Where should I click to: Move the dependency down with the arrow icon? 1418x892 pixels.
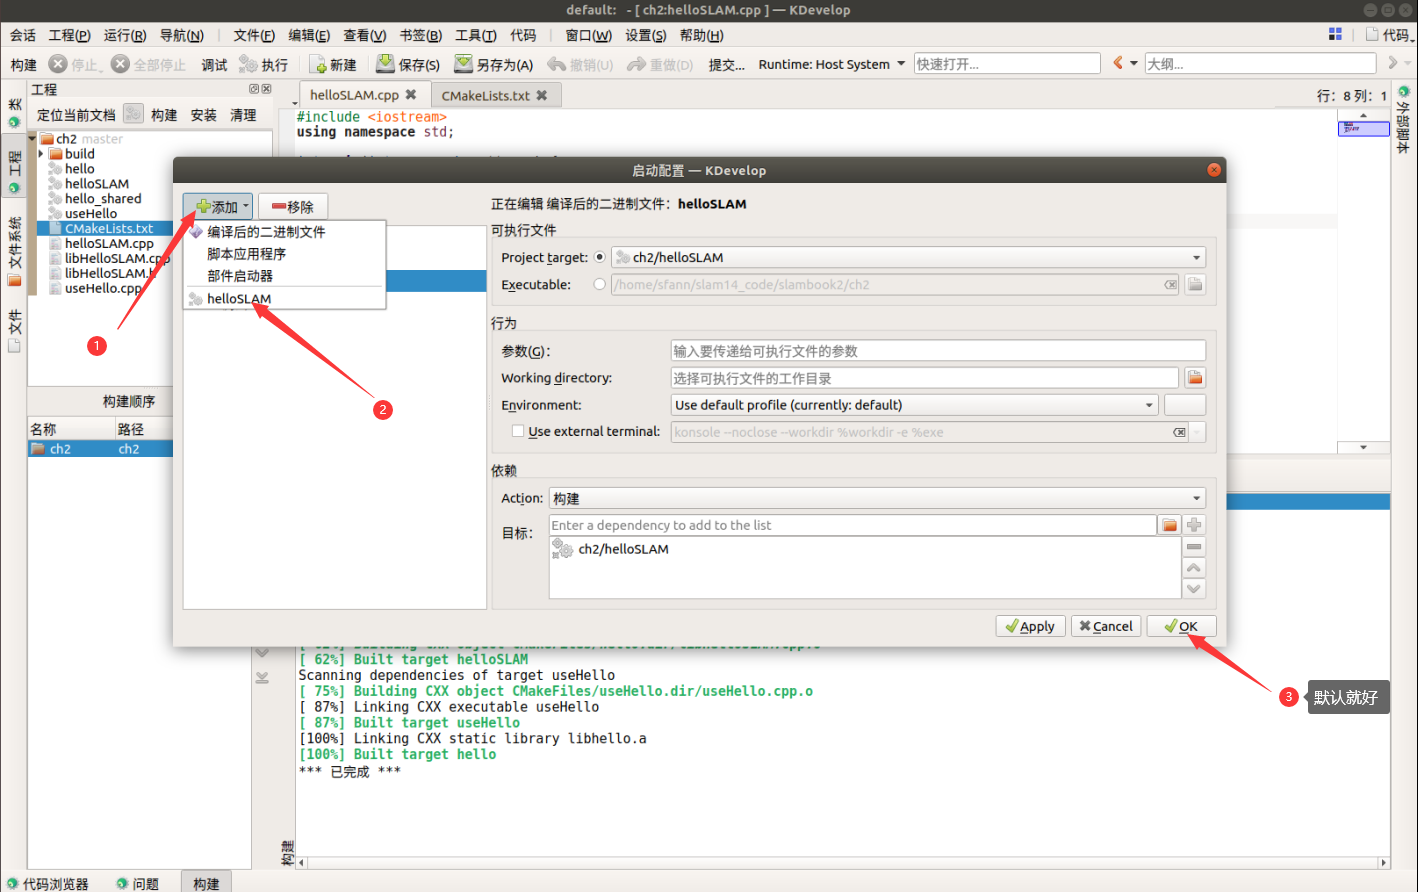[x=1194, y=589]
